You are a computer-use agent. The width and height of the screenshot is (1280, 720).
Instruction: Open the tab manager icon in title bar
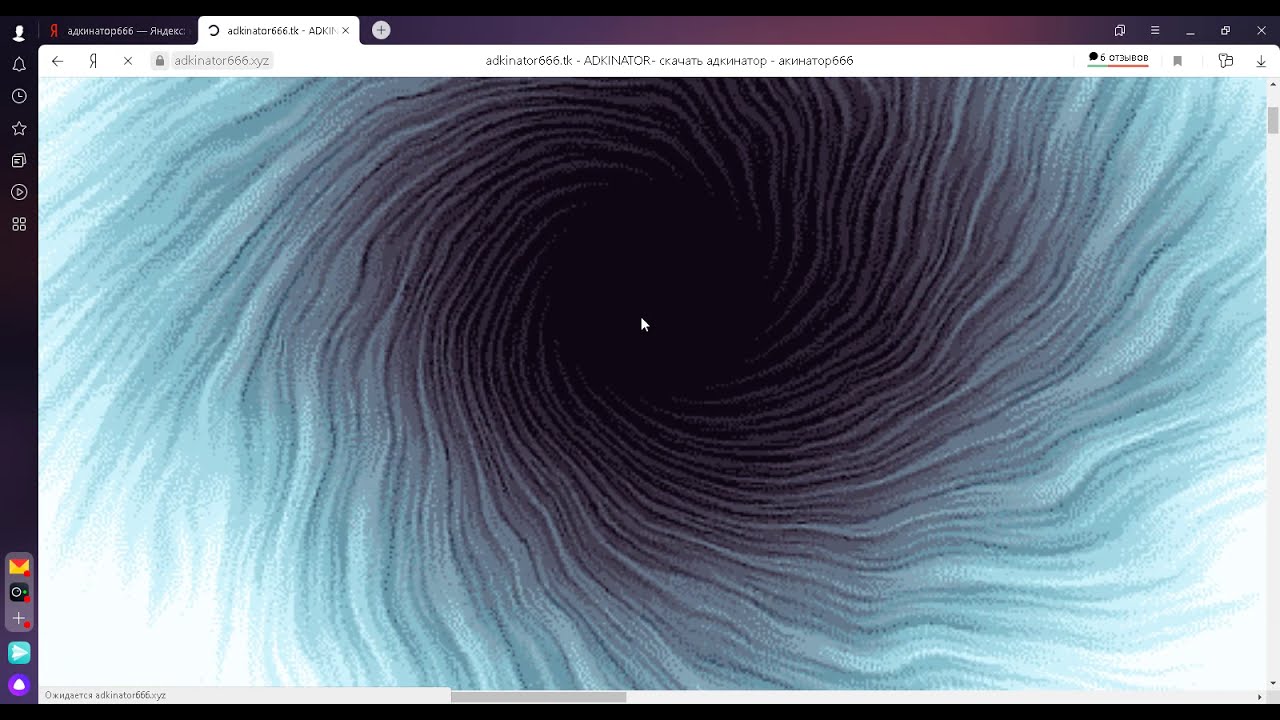click(1120, 31)
